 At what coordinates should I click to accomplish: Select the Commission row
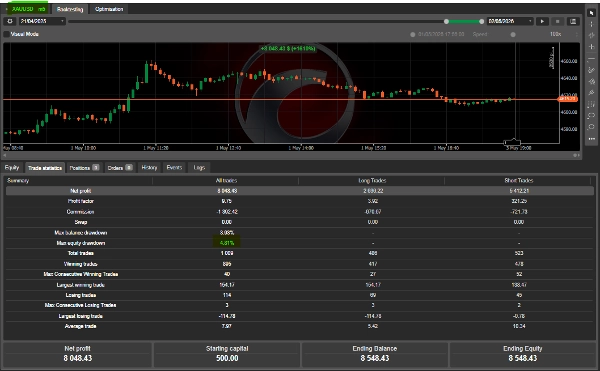[299, 212]
